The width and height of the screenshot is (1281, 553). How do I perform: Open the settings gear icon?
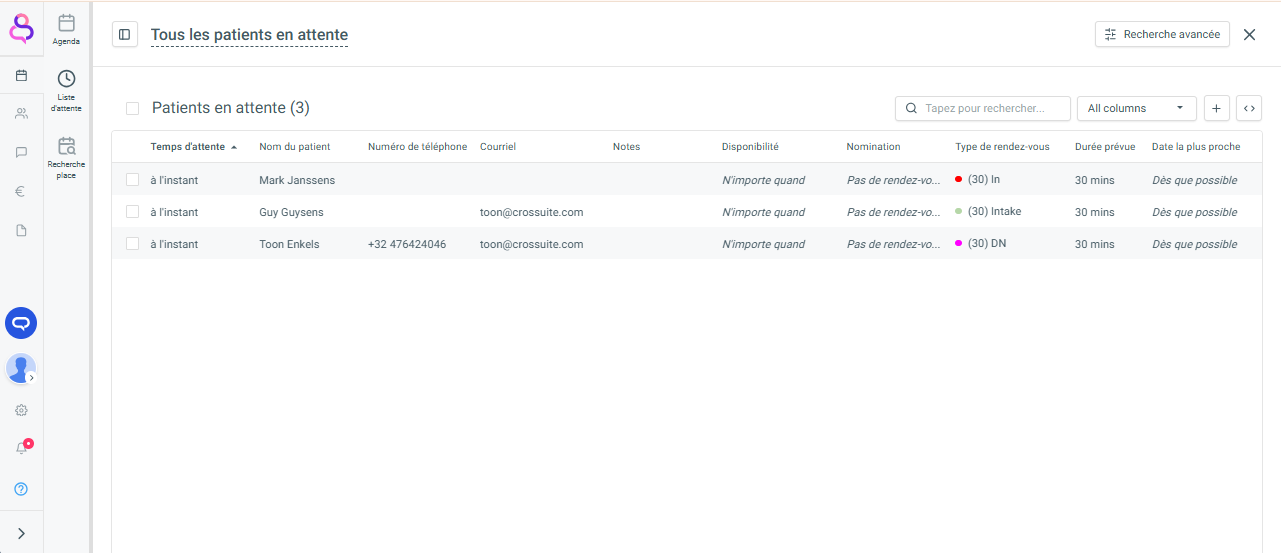point(21,410)
